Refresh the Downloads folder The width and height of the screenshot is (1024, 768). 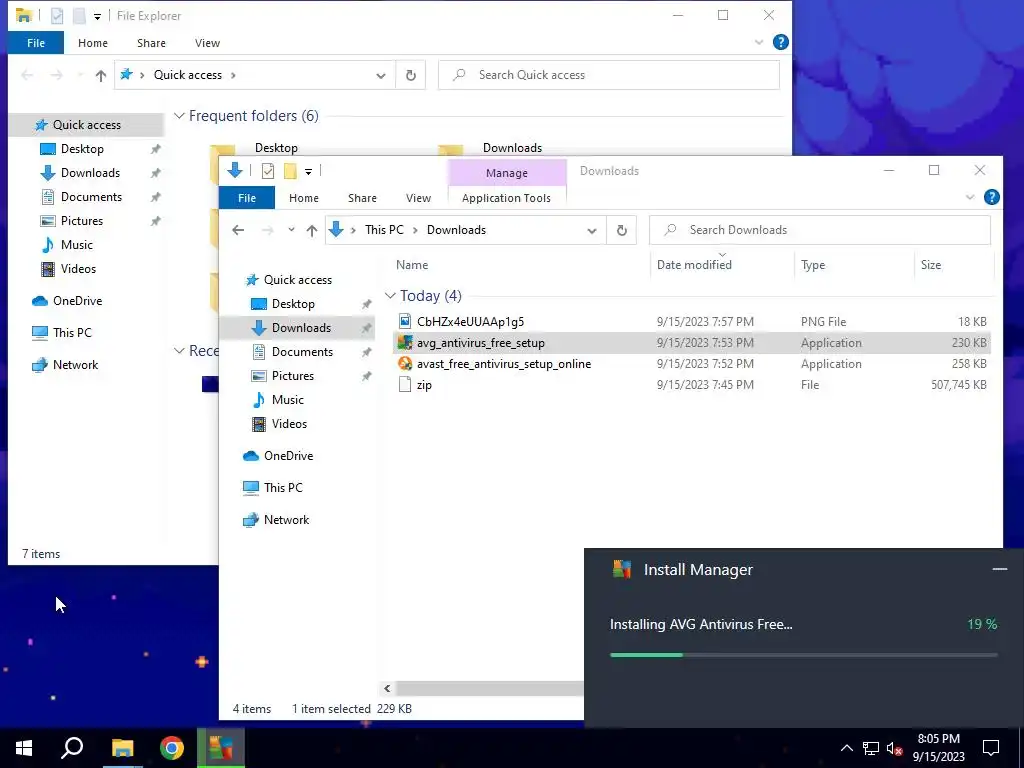coord(622,230)
